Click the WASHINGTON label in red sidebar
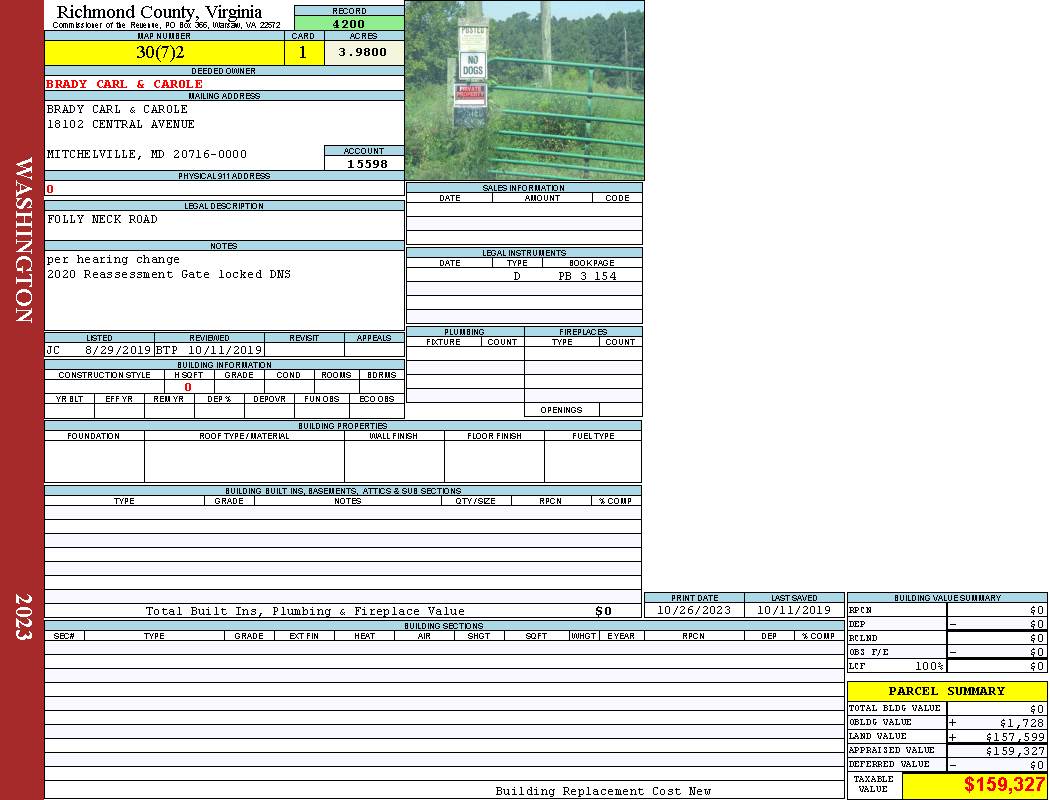Screen dimensions: 1050x800 click(x=23, y=240)
